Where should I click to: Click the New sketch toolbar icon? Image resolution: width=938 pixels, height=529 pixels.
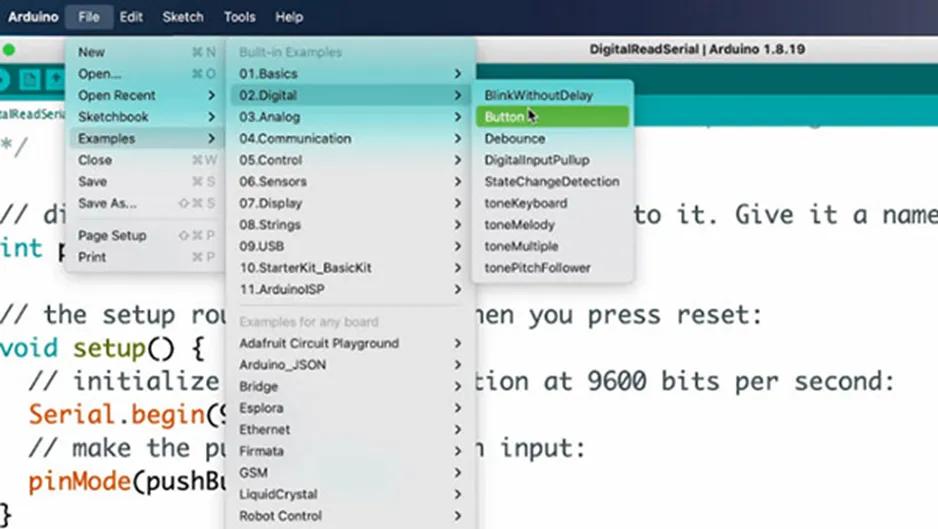point(29,78)
